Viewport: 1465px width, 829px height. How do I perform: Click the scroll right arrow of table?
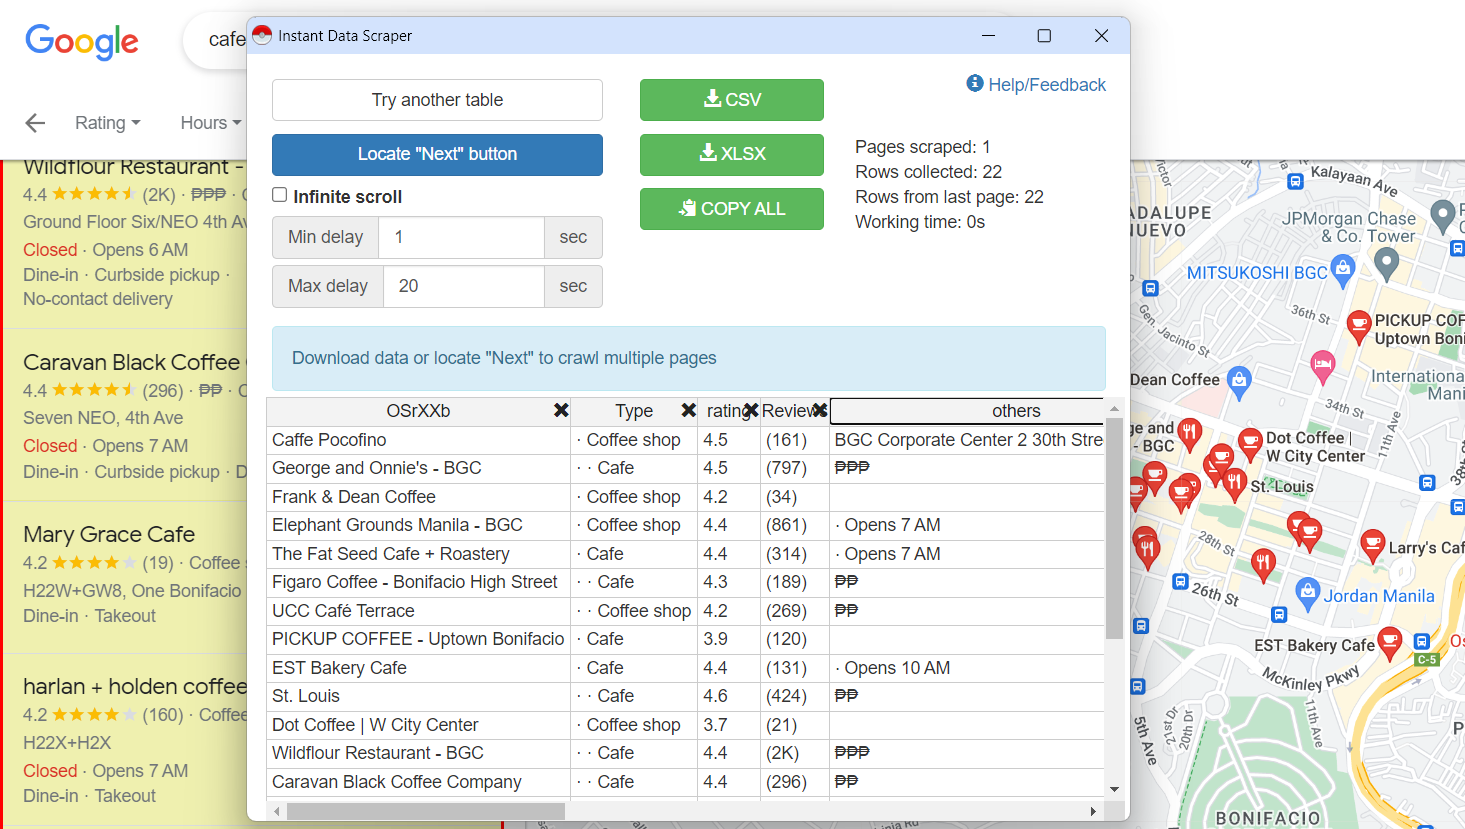click(1093, 811)
